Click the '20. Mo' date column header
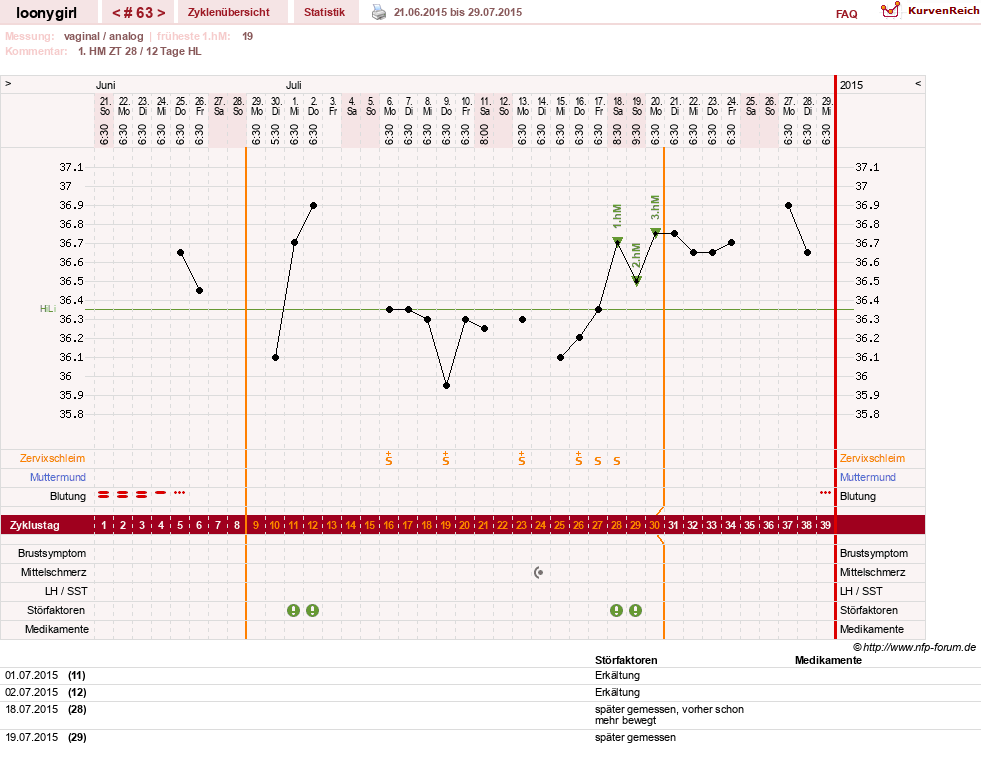The image size is (981, 773). pyautogui.click(x=655, y=106)
